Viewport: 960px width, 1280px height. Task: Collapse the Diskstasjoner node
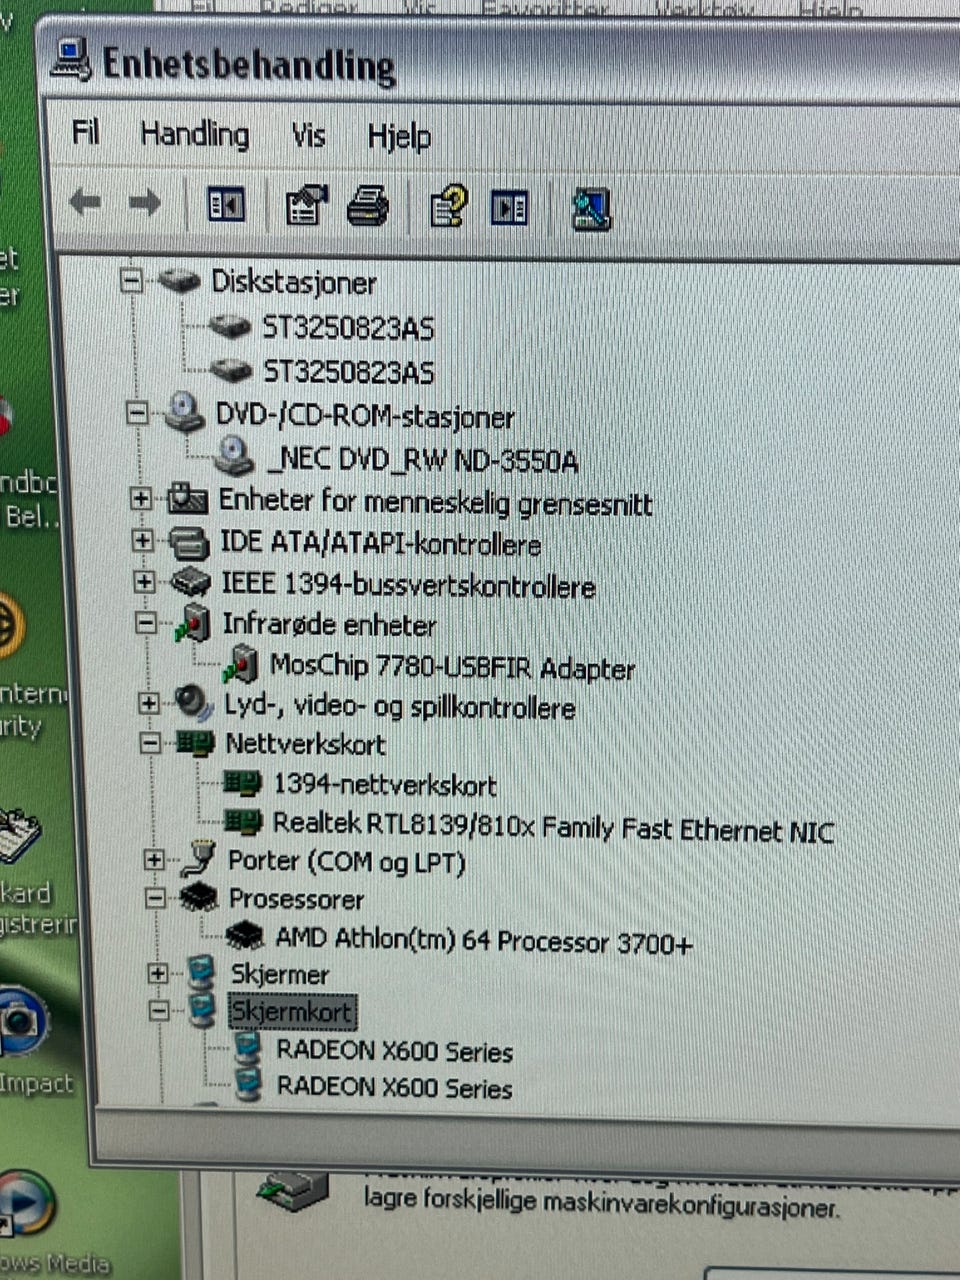click(x=132, y=281)
